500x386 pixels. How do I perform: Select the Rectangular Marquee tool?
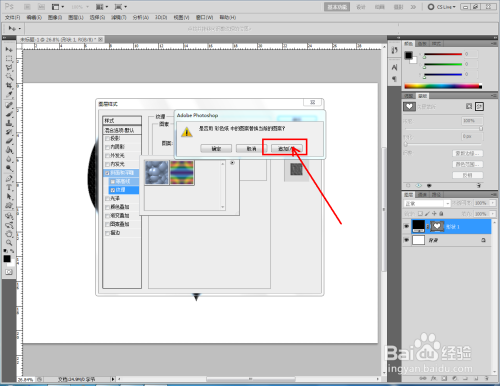[x=9, y=59]
